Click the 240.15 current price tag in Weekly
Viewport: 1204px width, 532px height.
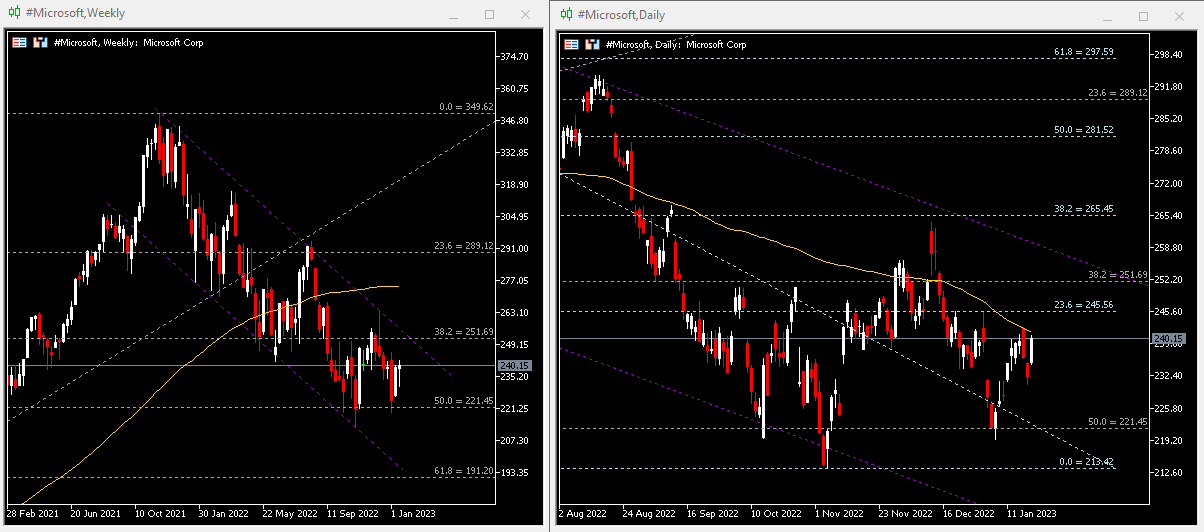click(516, 366)
